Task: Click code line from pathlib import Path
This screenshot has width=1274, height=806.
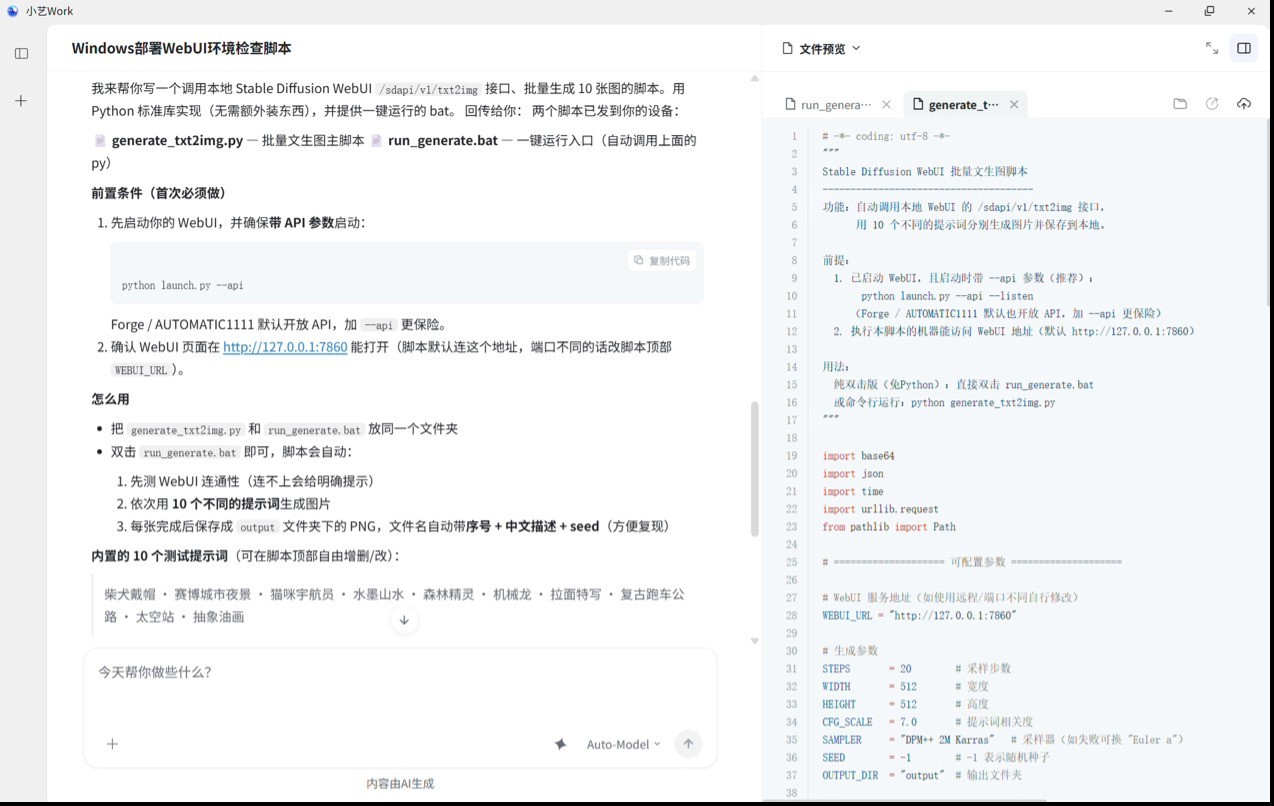Action: [889, 527]
